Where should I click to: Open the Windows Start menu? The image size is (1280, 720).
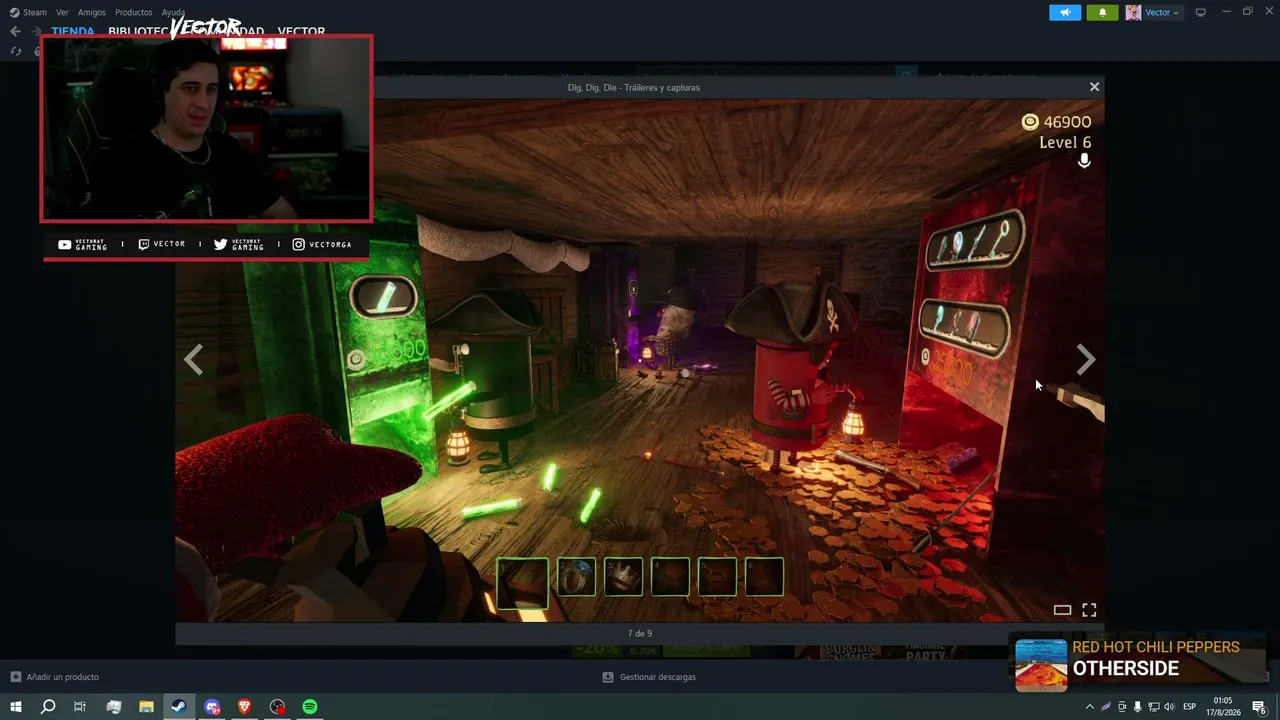pyautogui.click(x=16, y=707)
